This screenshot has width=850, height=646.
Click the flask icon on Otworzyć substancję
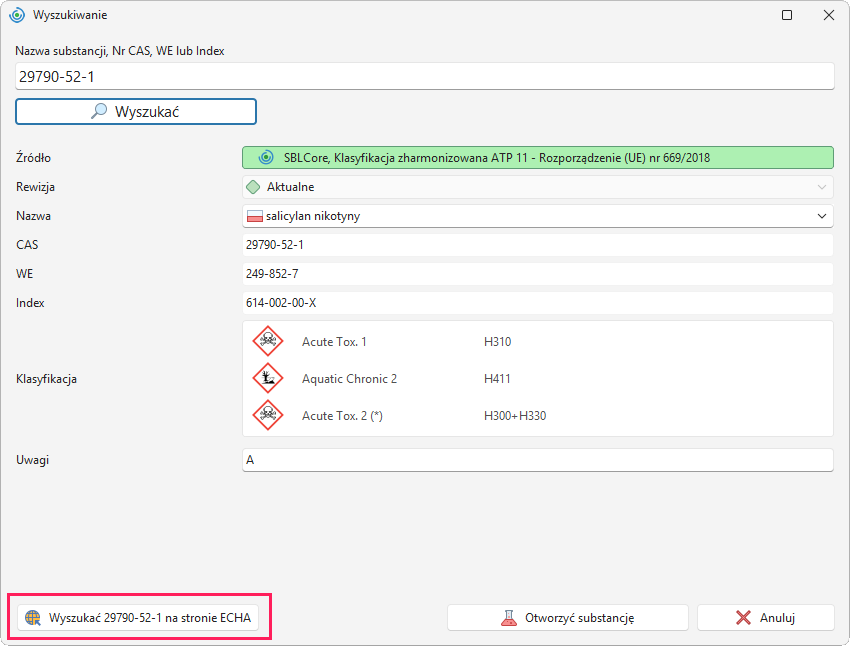[x=508, y=618]
